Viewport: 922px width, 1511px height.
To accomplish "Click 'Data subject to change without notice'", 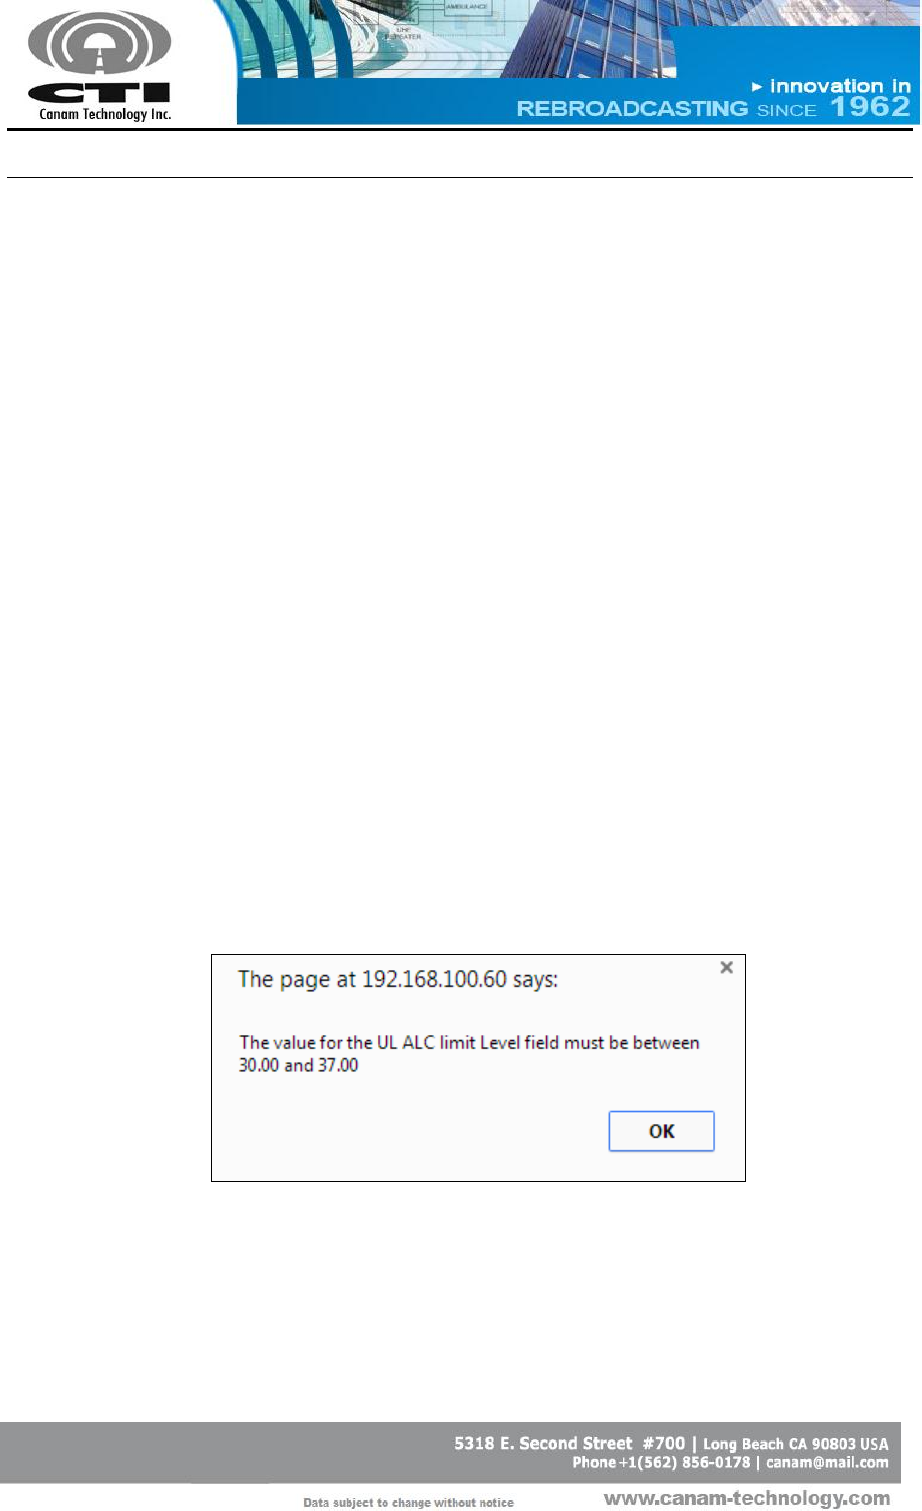I will point(409,1502).
